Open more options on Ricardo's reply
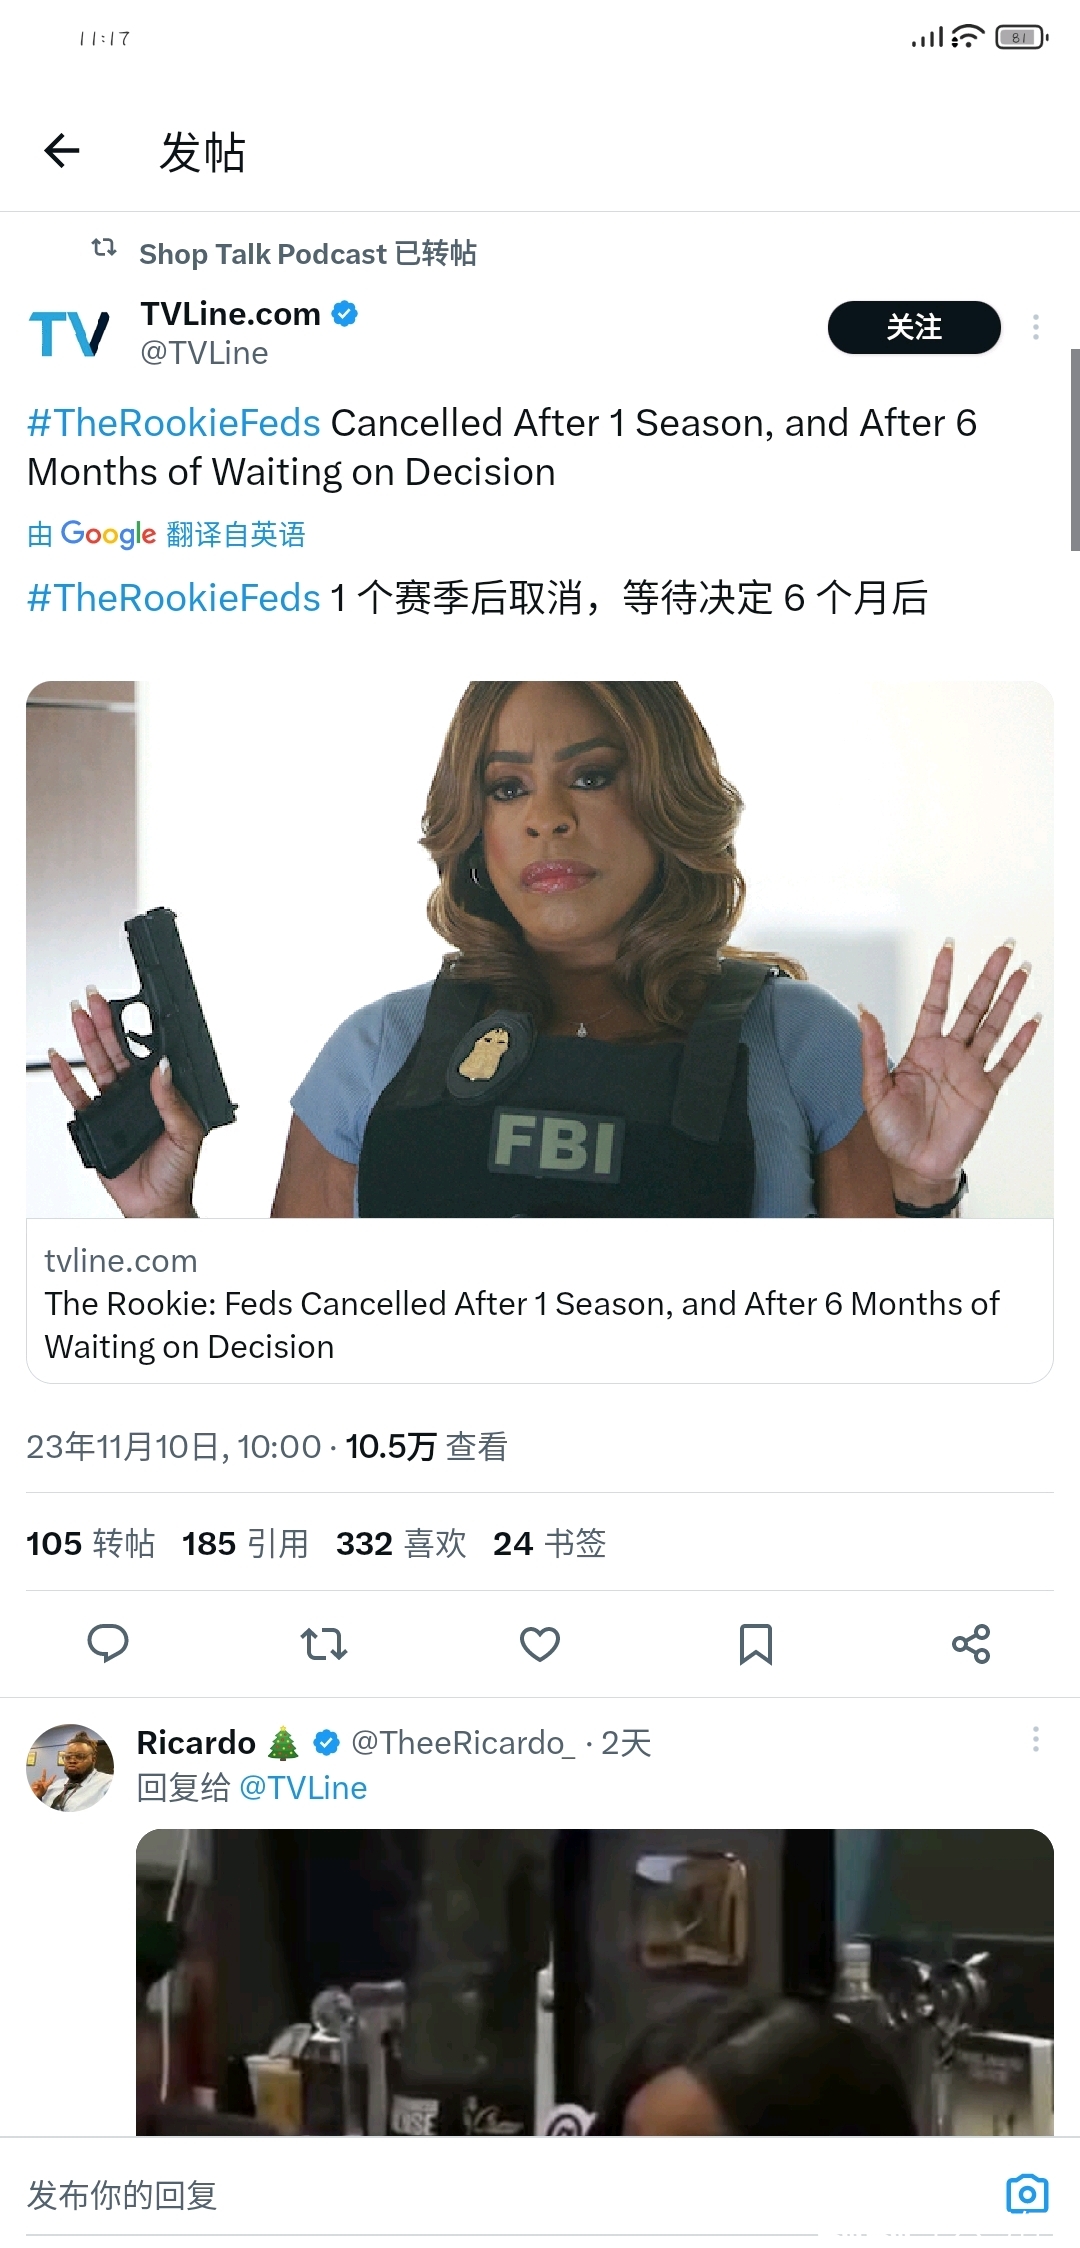 tap(1036, 1739)
